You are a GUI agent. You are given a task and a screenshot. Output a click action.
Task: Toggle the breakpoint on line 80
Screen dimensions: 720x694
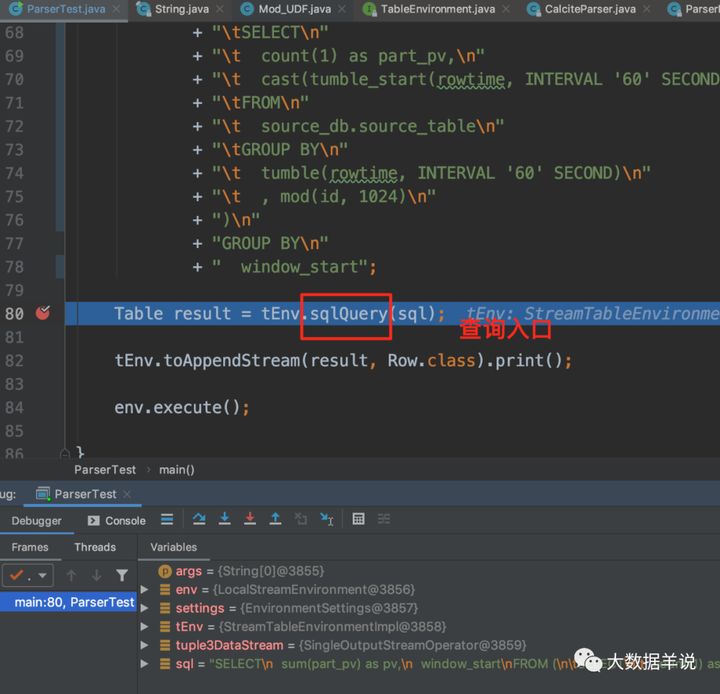(43, 313)
